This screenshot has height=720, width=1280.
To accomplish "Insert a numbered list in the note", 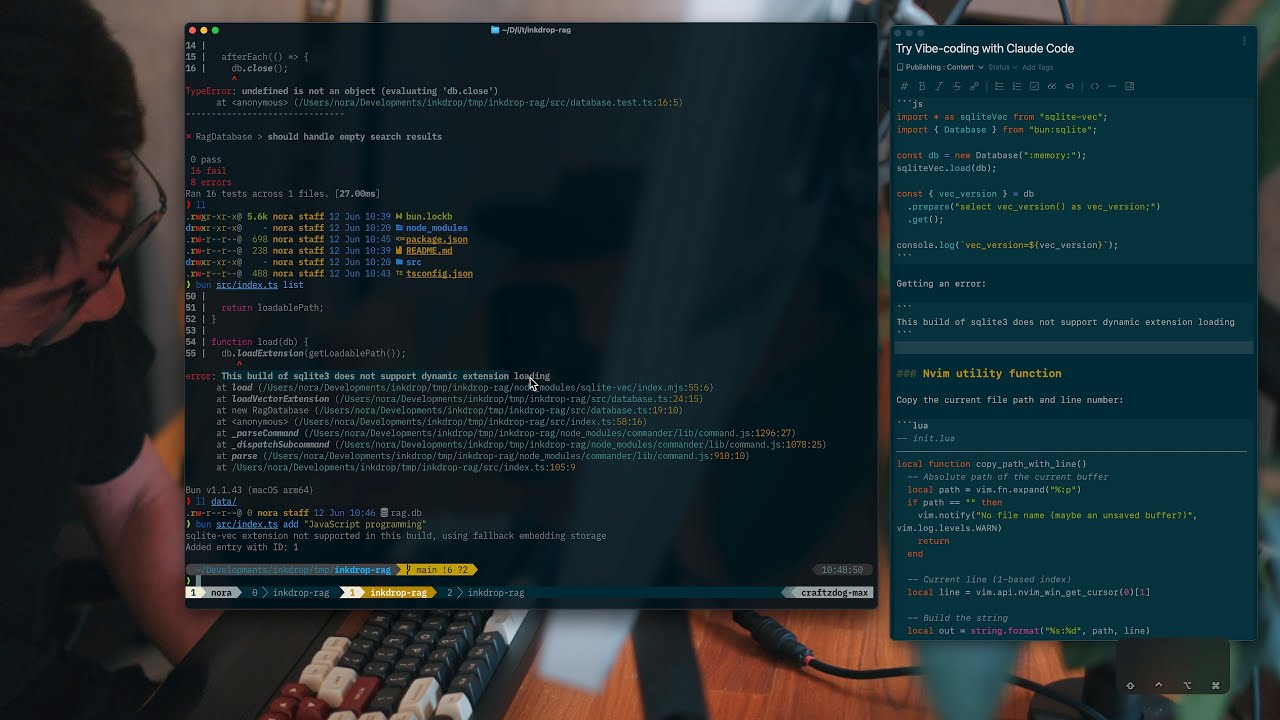I will (x=1017, y=86).
